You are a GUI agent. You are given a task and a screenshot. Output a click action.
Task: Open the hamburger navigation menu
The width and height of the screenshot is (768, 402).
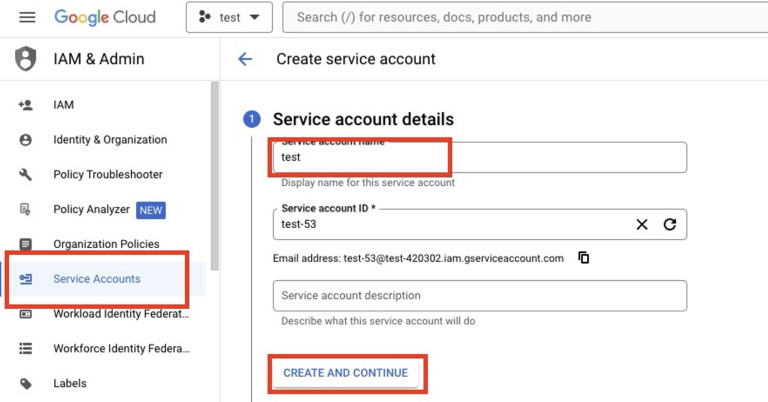click(x=27, y=17)
